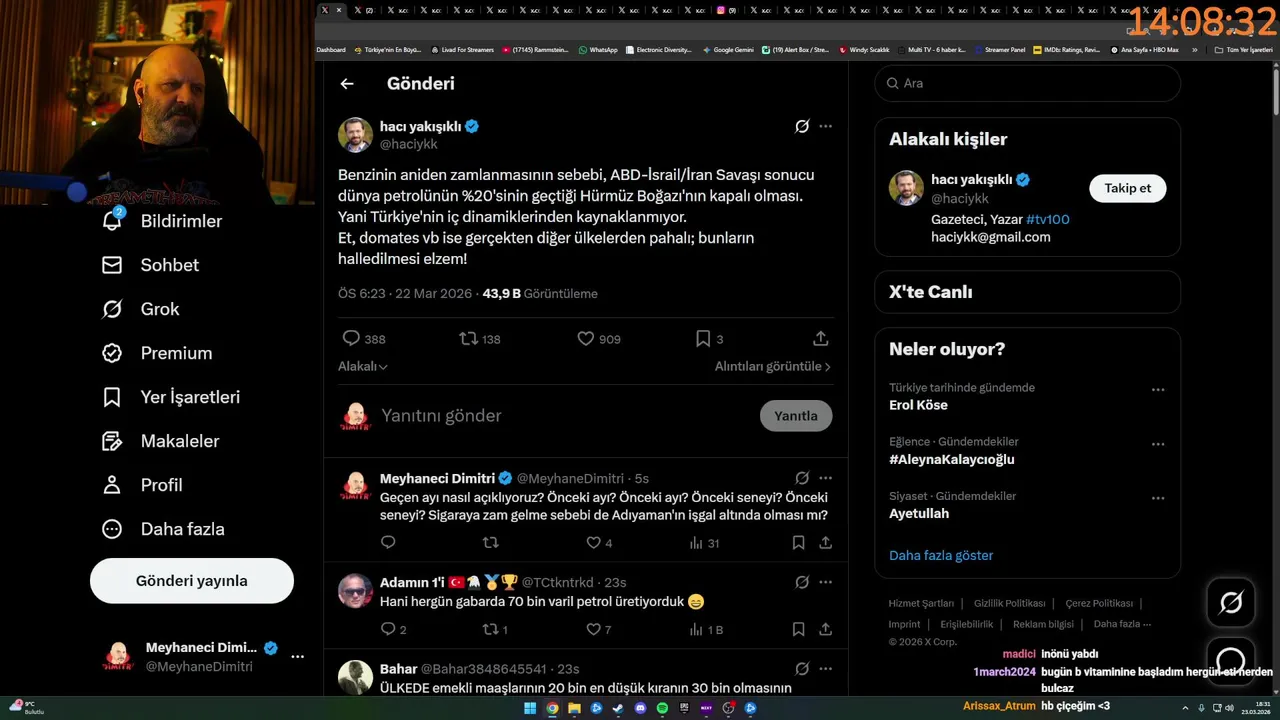Repost Meyhaneci Dimitri's comment

(x=490, y=543)
